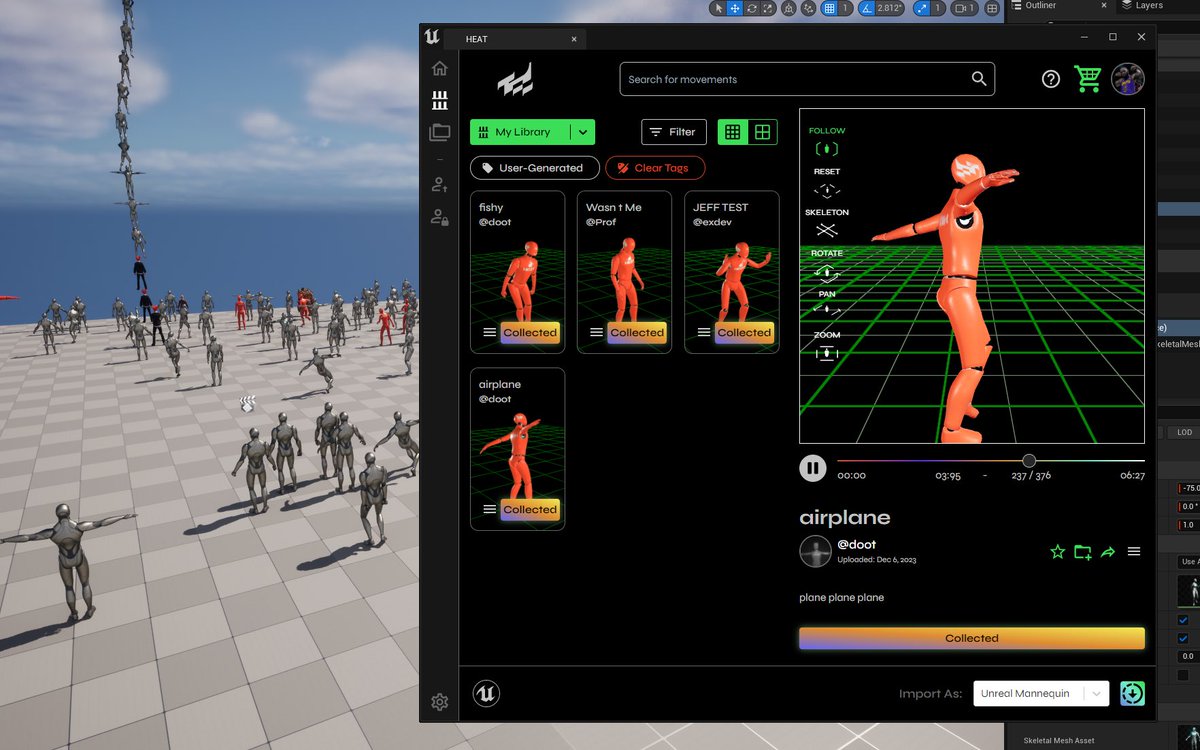Open the movements library sidebar icon
The image size is (1200, 750).
coord(439,100)
